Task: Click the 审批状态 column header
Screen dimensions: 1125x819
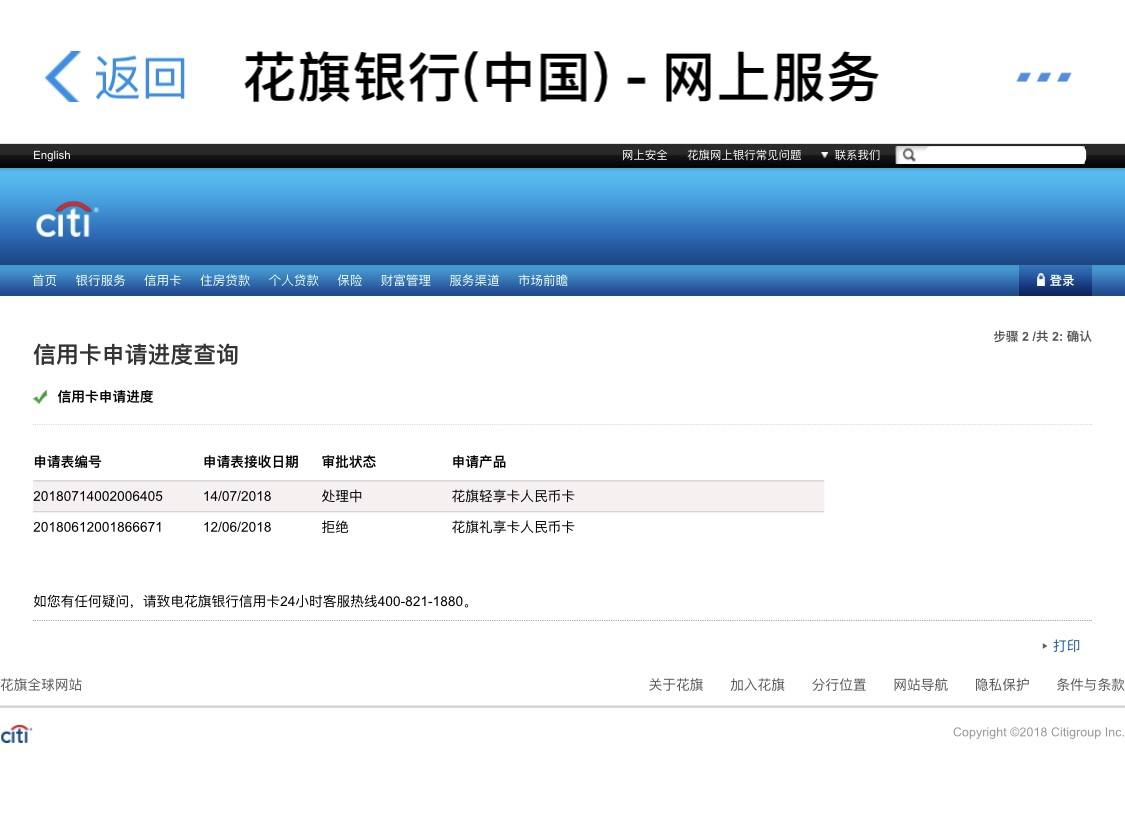Action: point(349,462)
